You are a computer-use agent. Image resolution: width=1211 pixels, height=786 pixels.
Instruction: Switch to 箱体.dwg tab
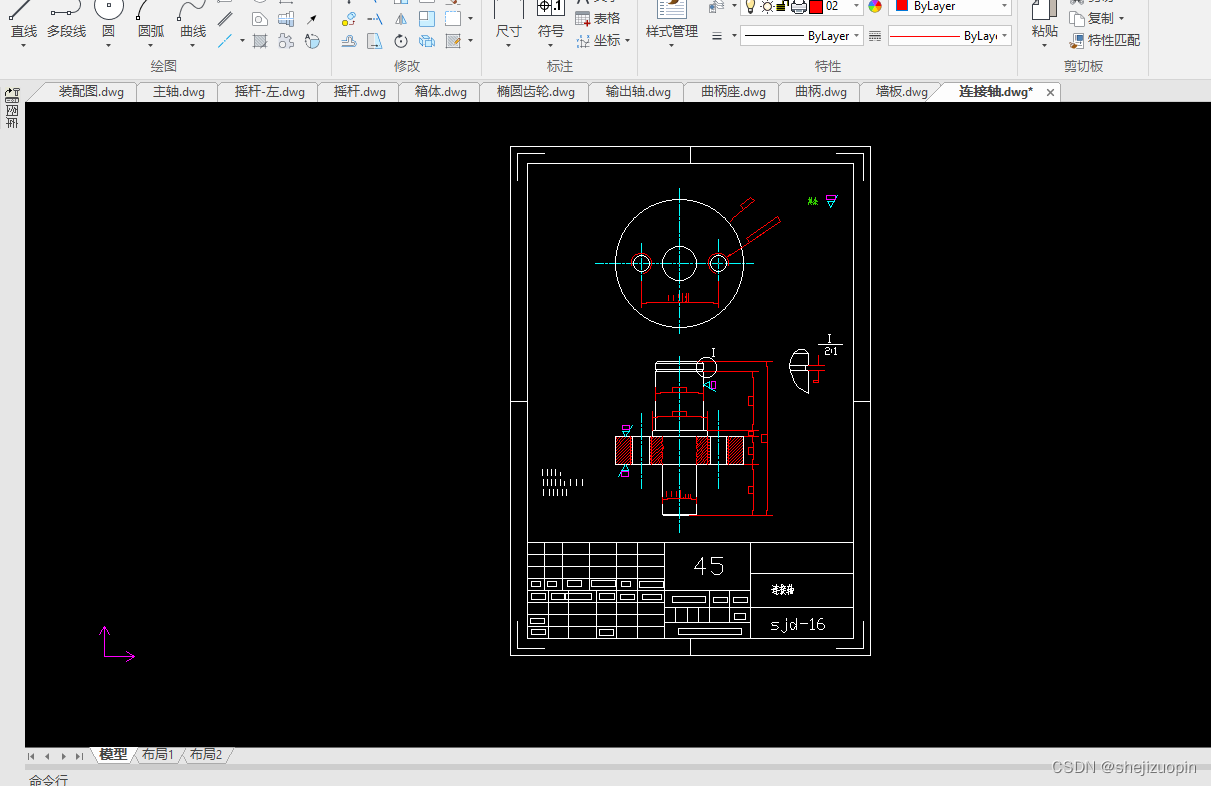(441, 92)
